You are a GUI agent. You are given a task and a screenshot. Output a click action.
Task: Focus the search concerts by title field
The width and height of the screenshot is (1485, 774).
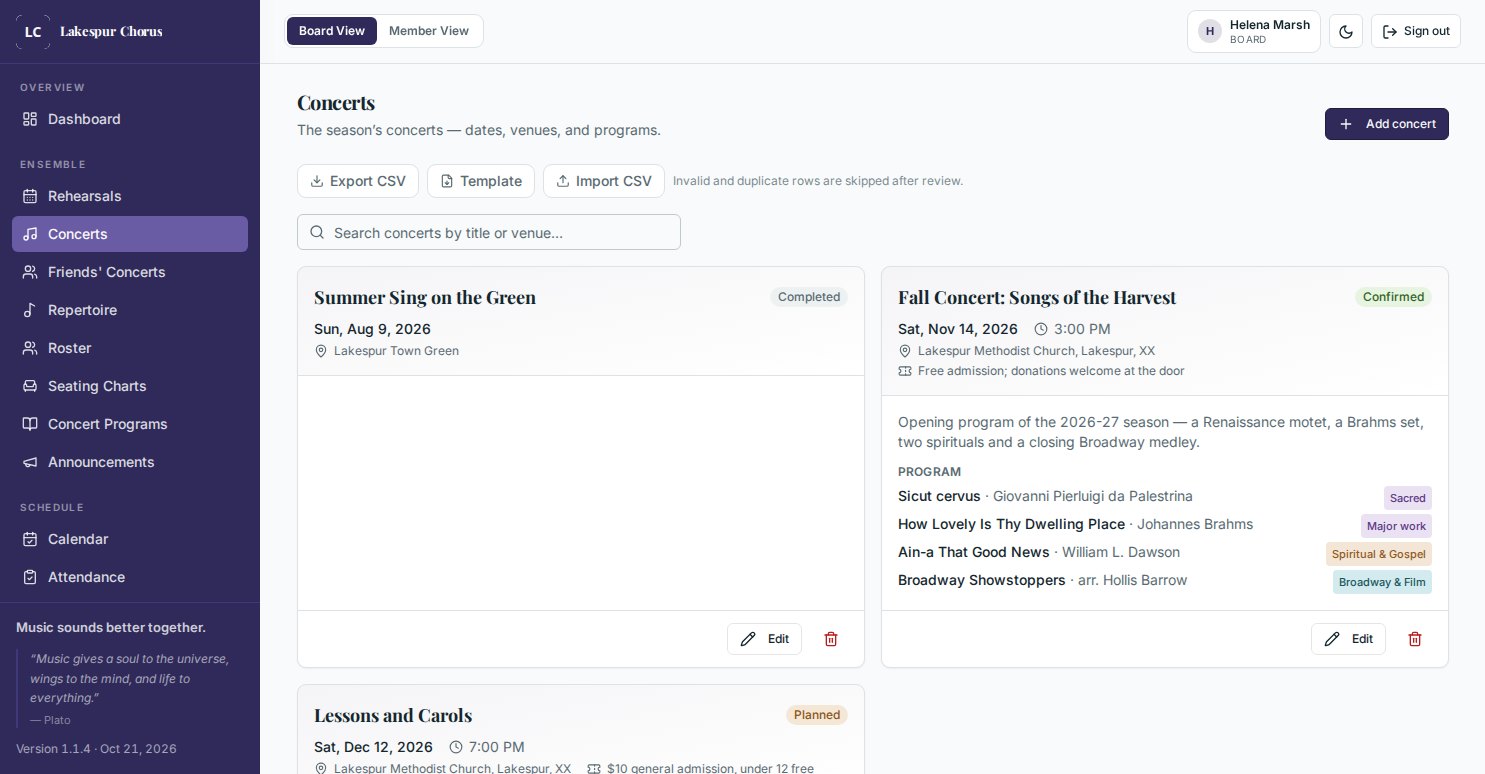pos(489,232)
